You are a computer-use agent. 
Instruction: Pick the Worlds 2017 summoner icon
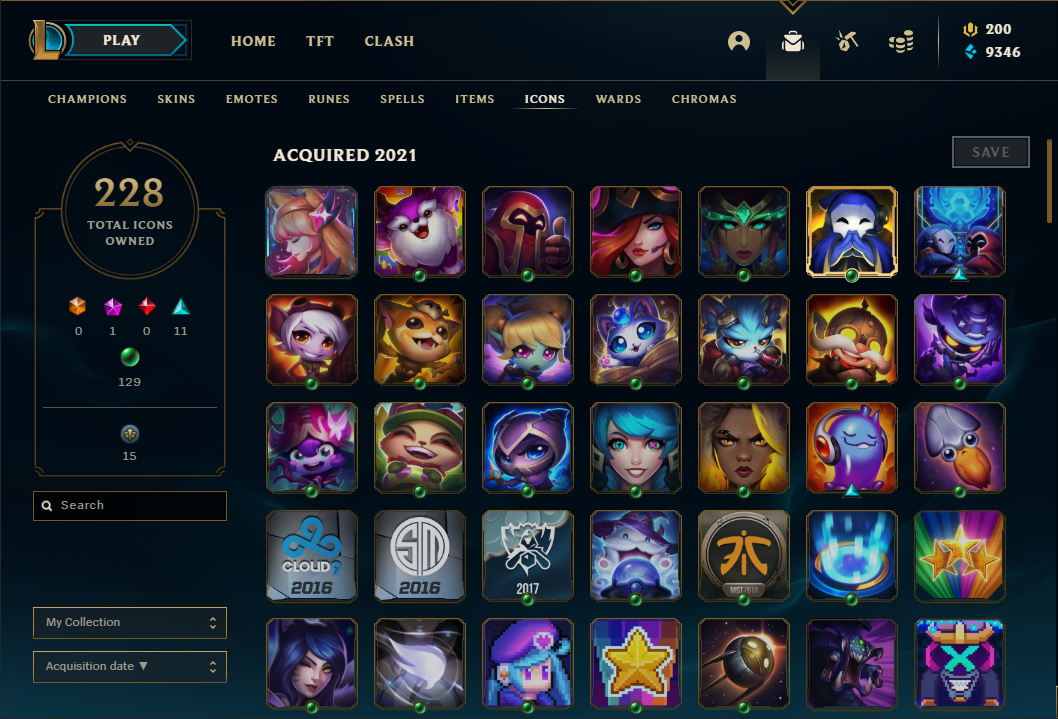(528, 556)
